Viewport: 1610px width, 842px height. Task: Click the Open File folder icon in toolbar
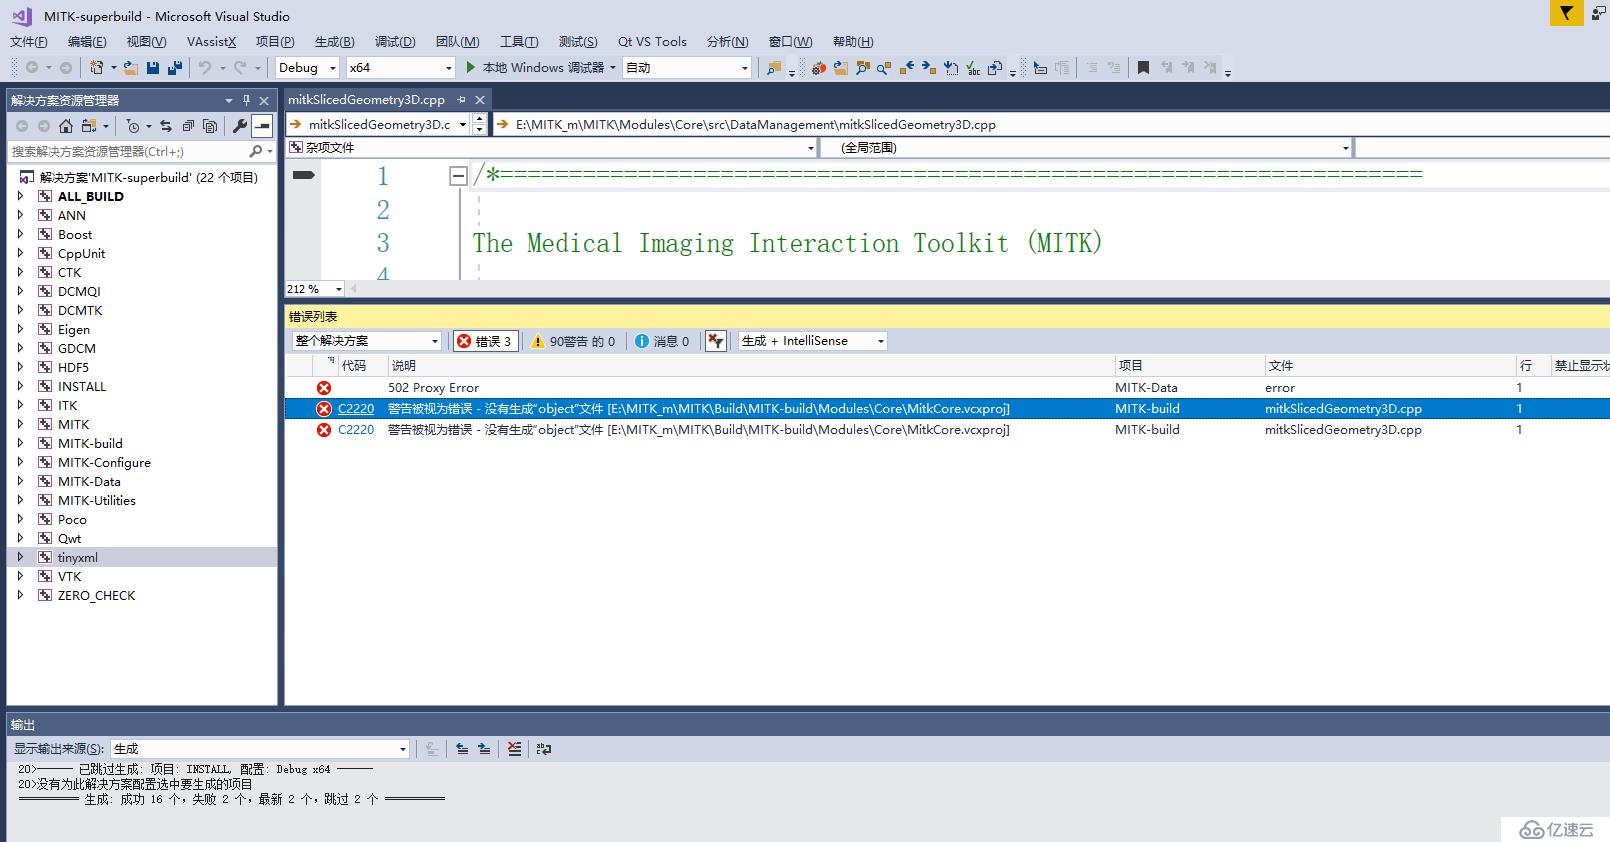pos(131,68)
